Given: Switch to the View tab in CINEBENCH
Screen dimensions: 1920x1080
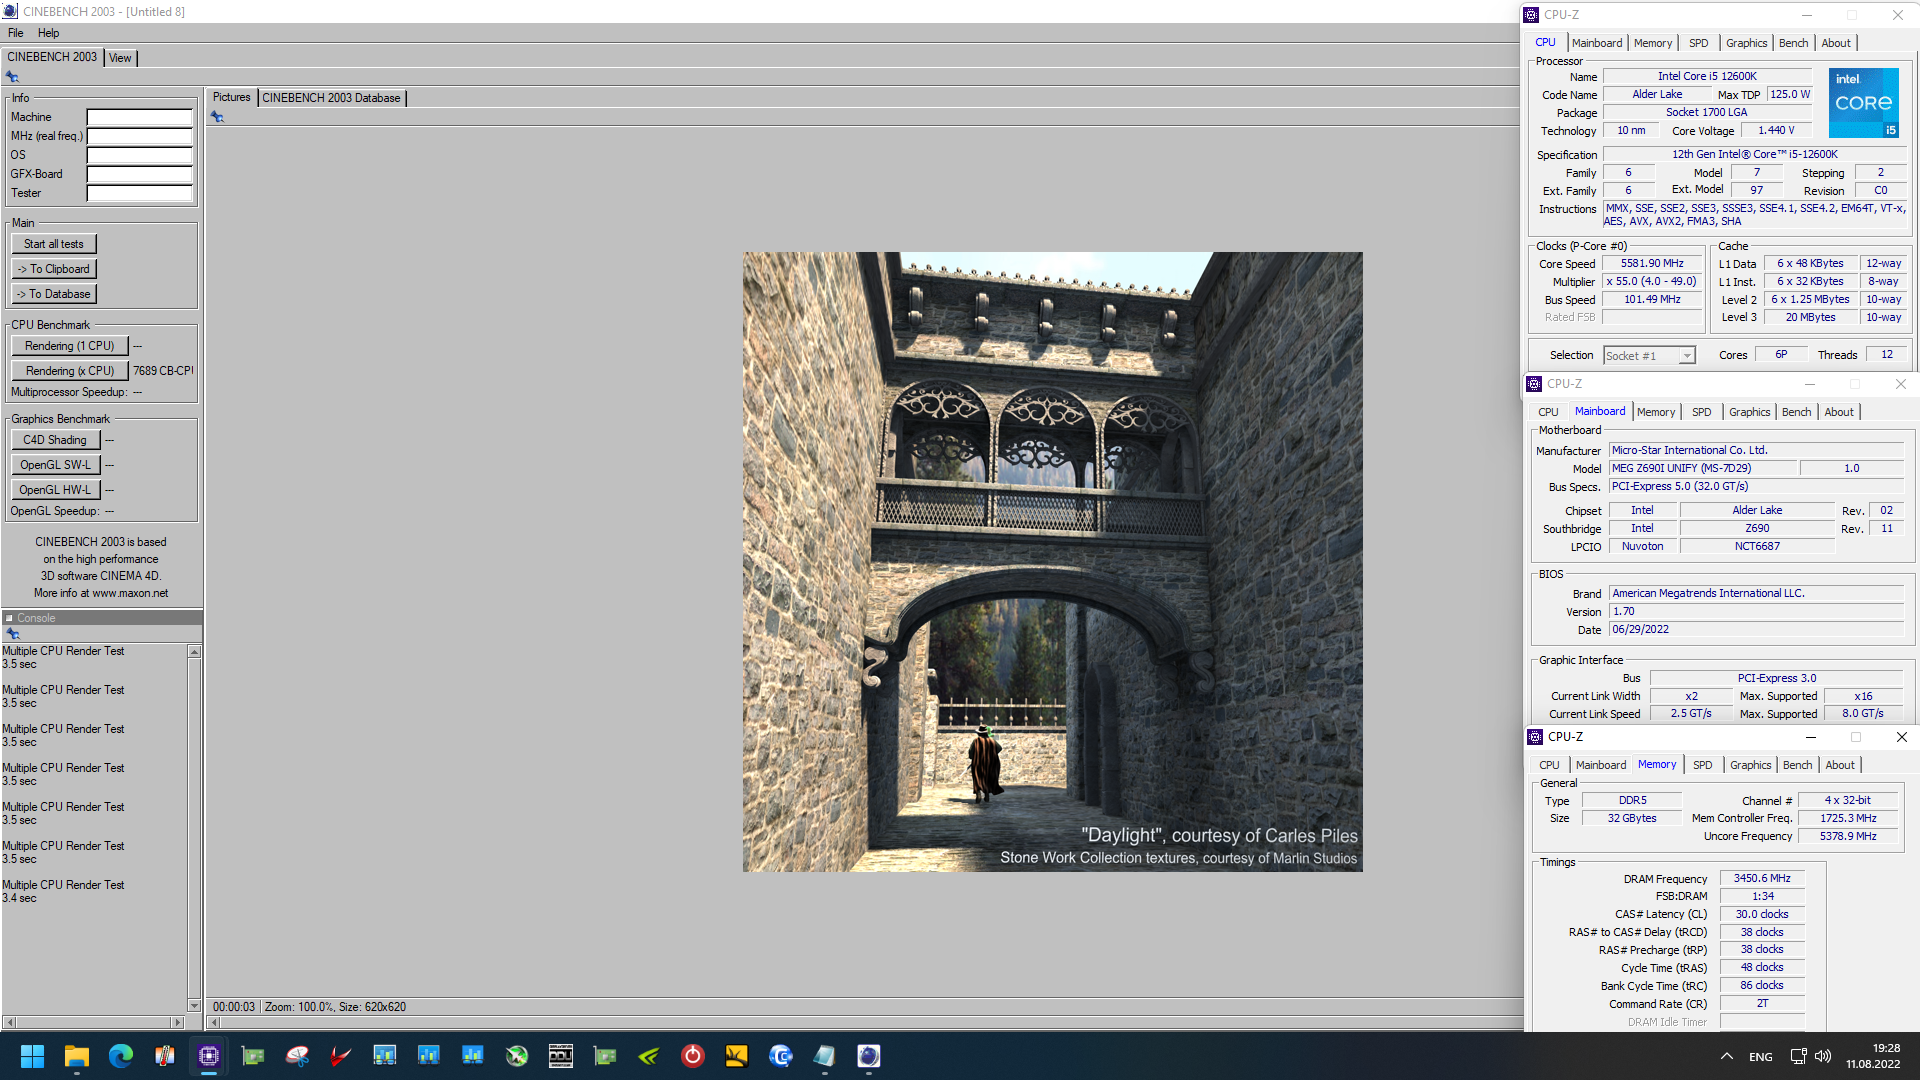Looking at the screenshot, I should [120, 58].
